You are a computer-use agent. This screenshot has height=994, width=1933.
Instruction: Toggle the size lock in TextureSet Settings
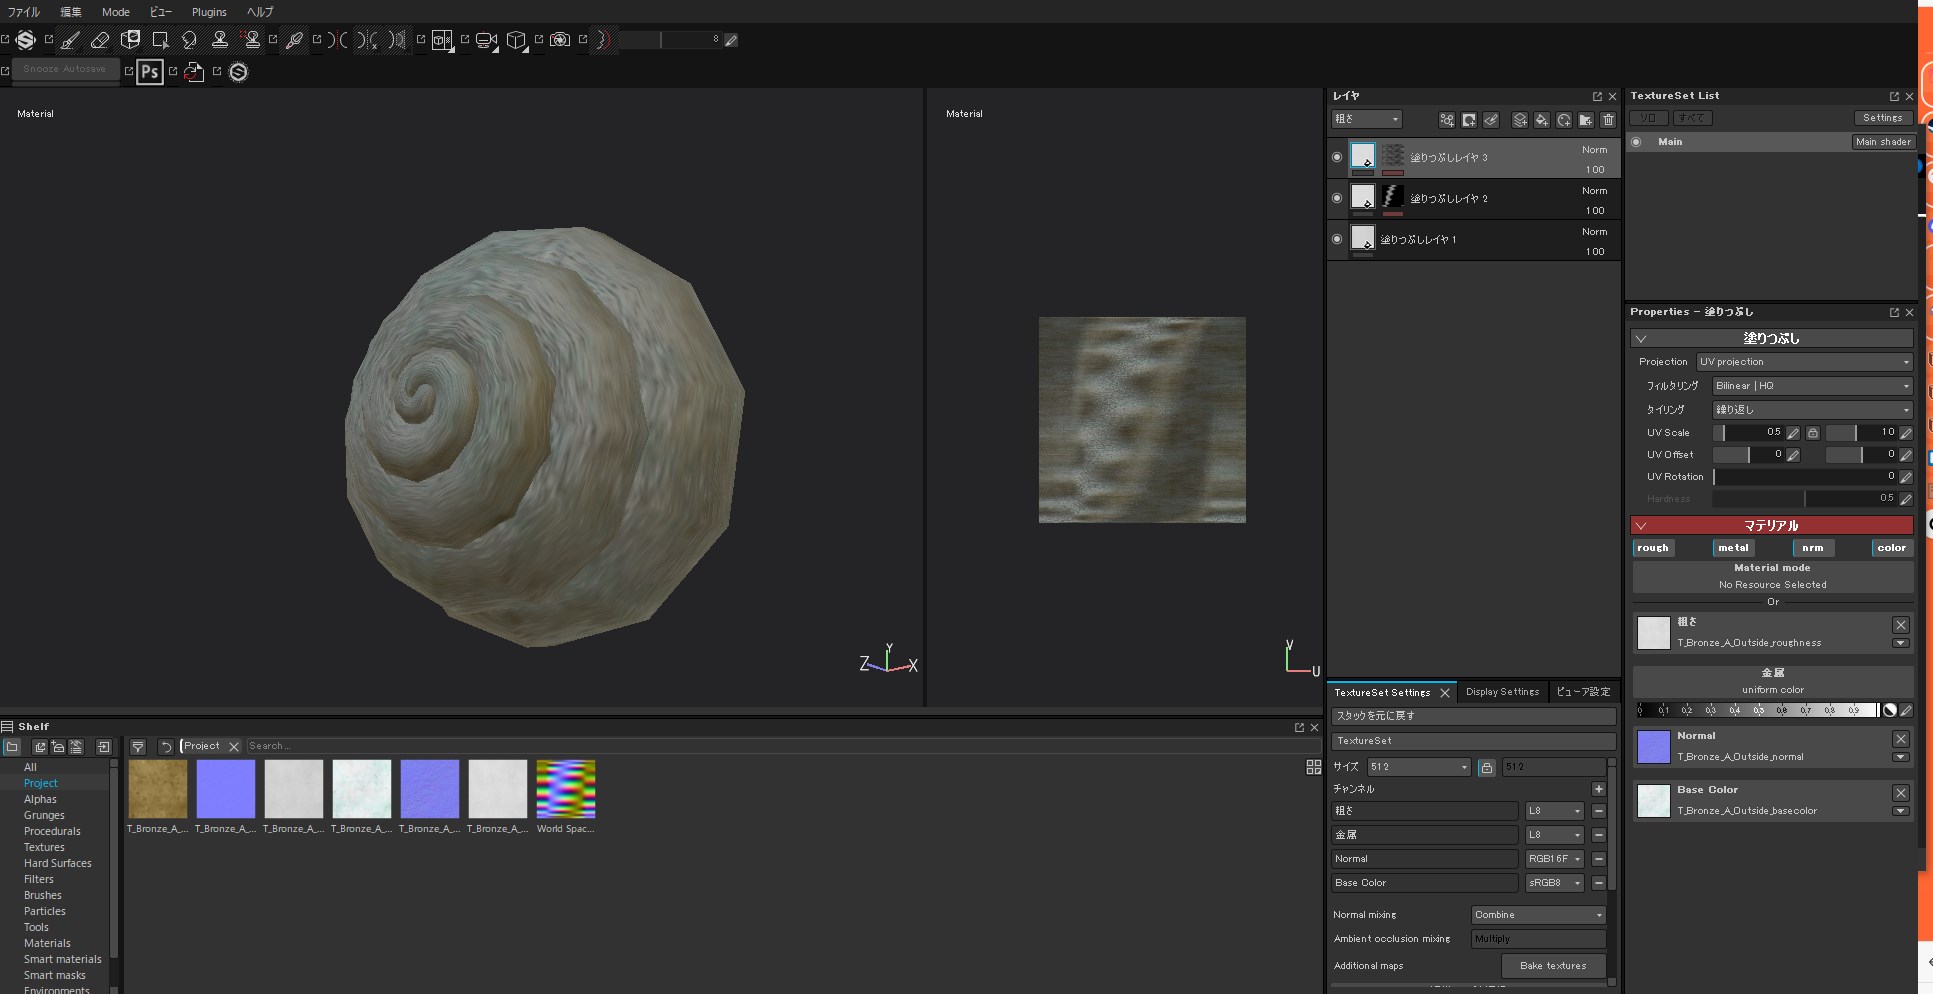tap(1487, 767)
